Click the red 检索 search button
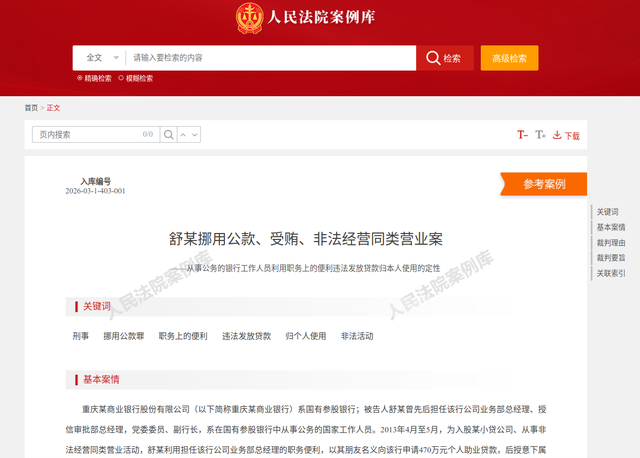Screen dimensions: 640x458 (x=445, y=58)
